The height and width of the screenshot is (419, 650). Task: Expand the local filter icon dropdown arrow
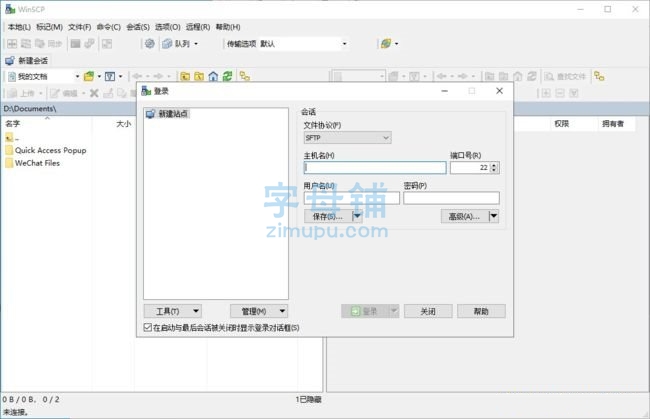pyautogui.click(x=121, y=76)
